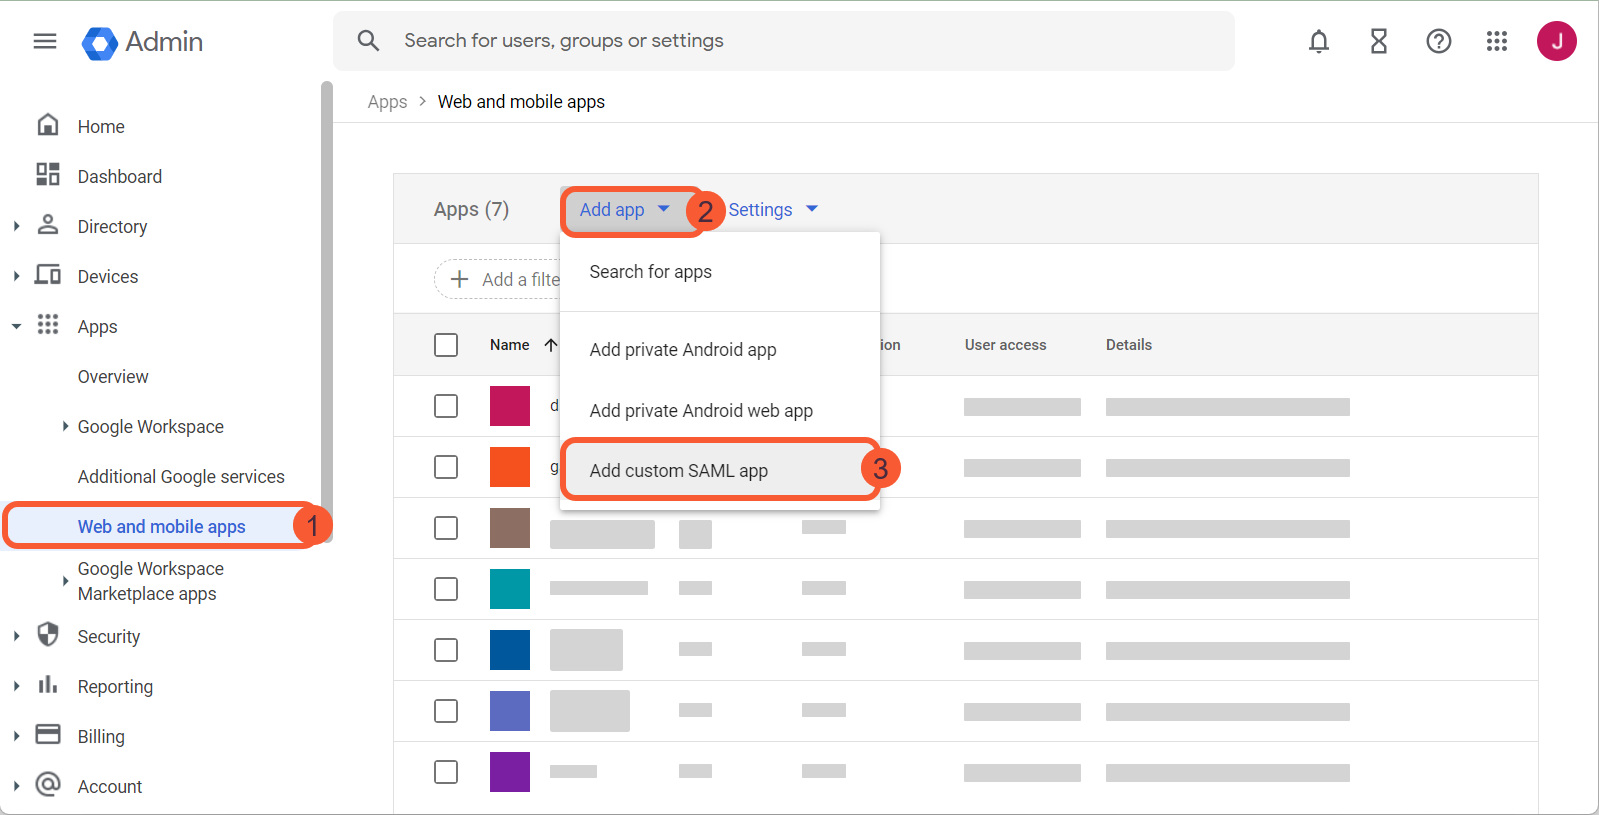
Task: Open Google apps grid launcher
Action: point(1497,41)
